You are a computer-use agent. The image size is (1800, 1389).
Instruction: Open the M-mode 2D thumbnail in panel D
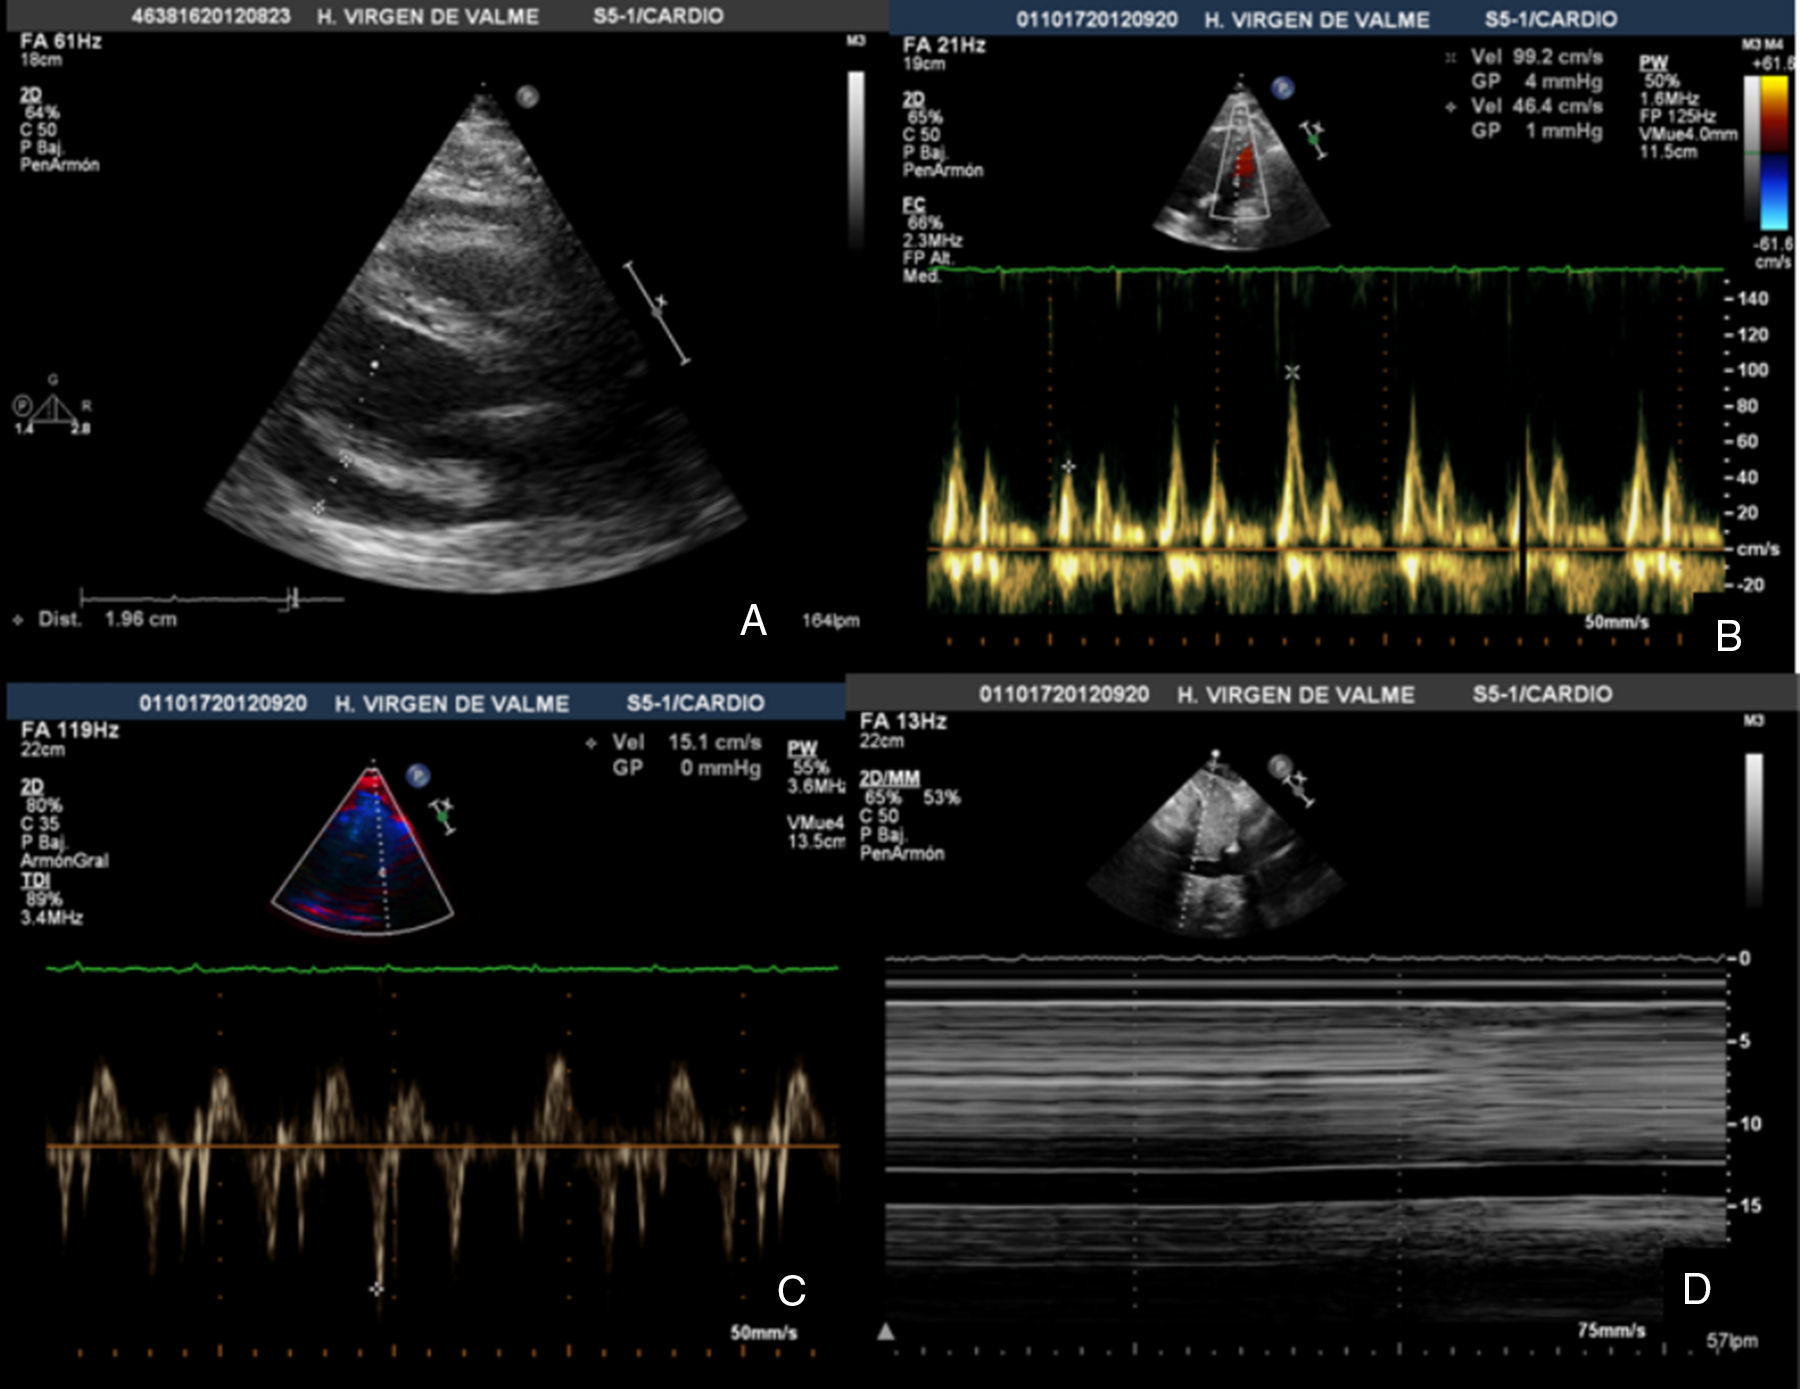click(x=1215, y=845)
